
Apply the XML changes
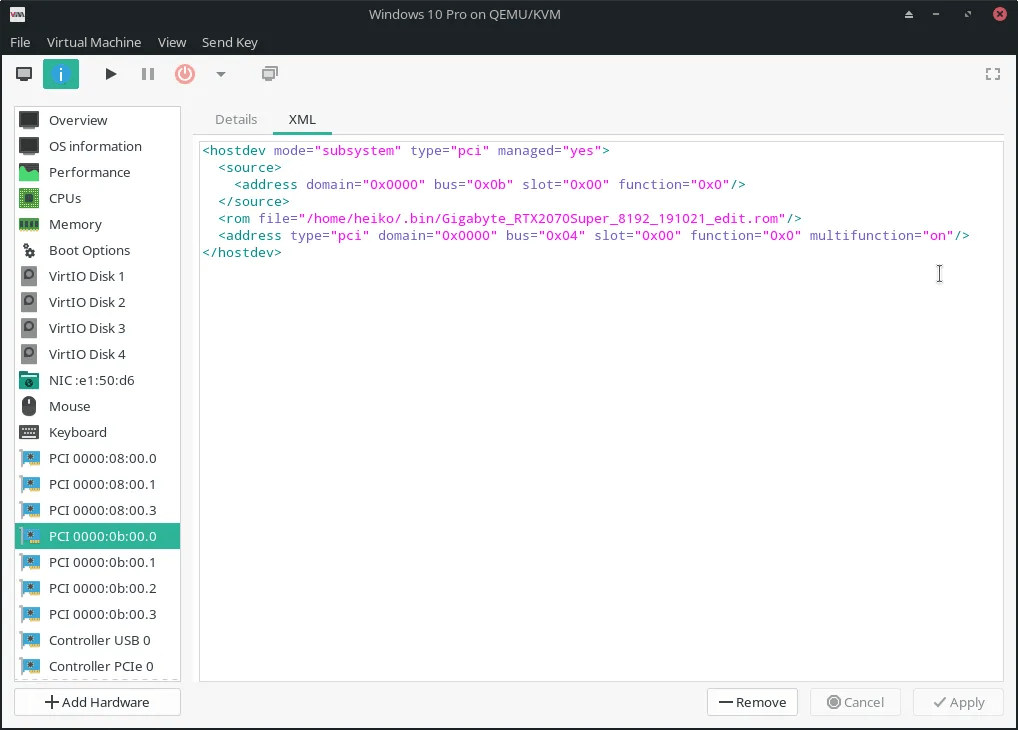point(958,702)
